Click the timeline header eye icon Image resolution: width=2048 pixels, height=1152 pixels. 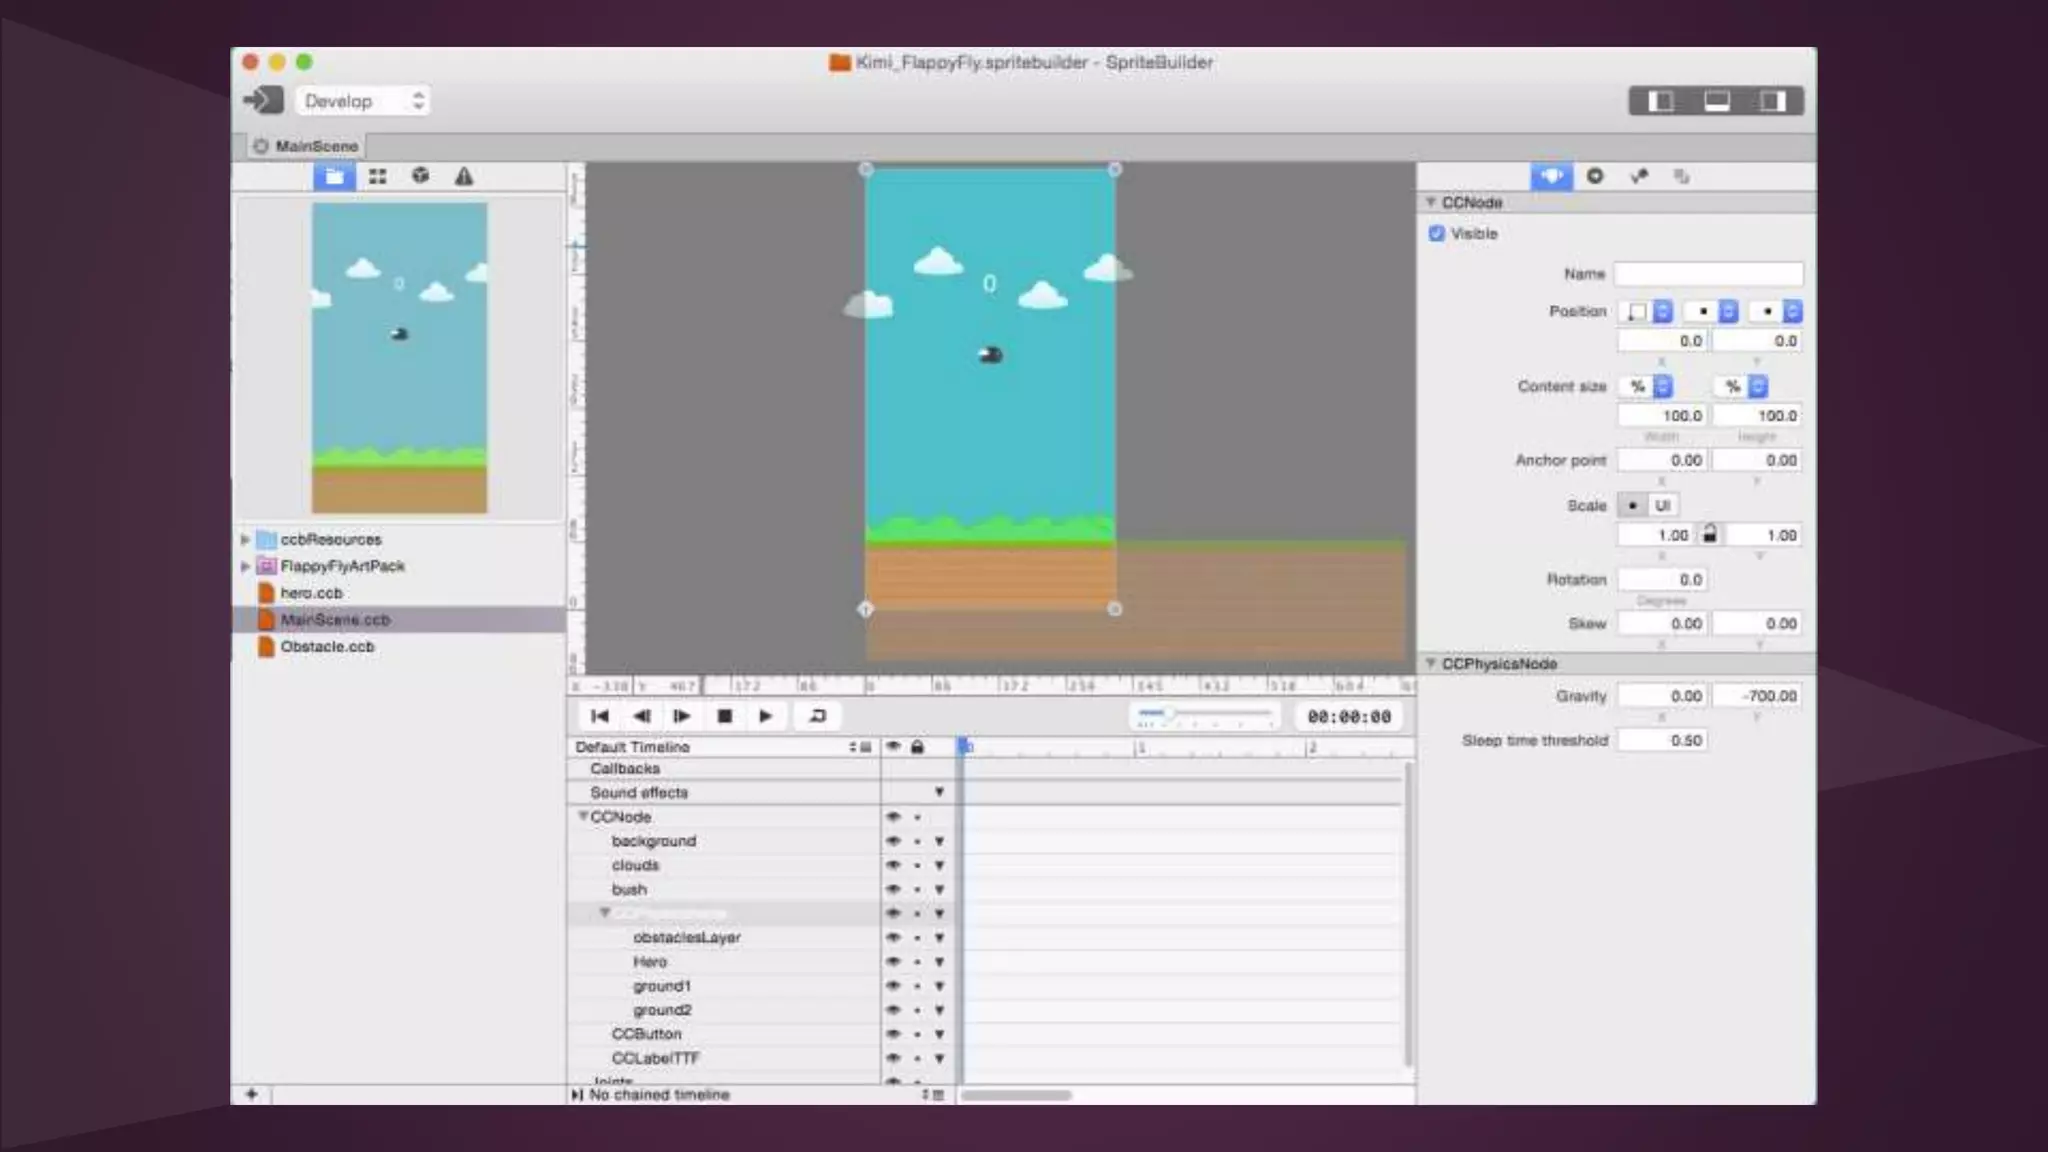(893, 747)
